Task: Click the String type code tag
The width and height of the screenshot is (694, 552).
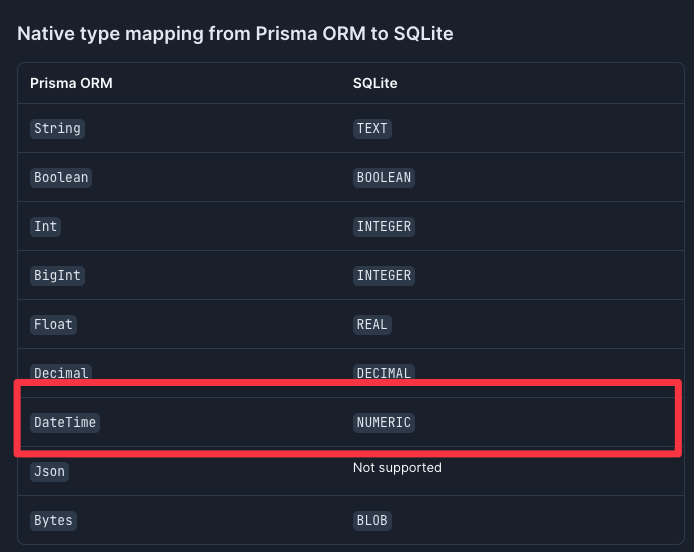Action: (x=58, y=128)
